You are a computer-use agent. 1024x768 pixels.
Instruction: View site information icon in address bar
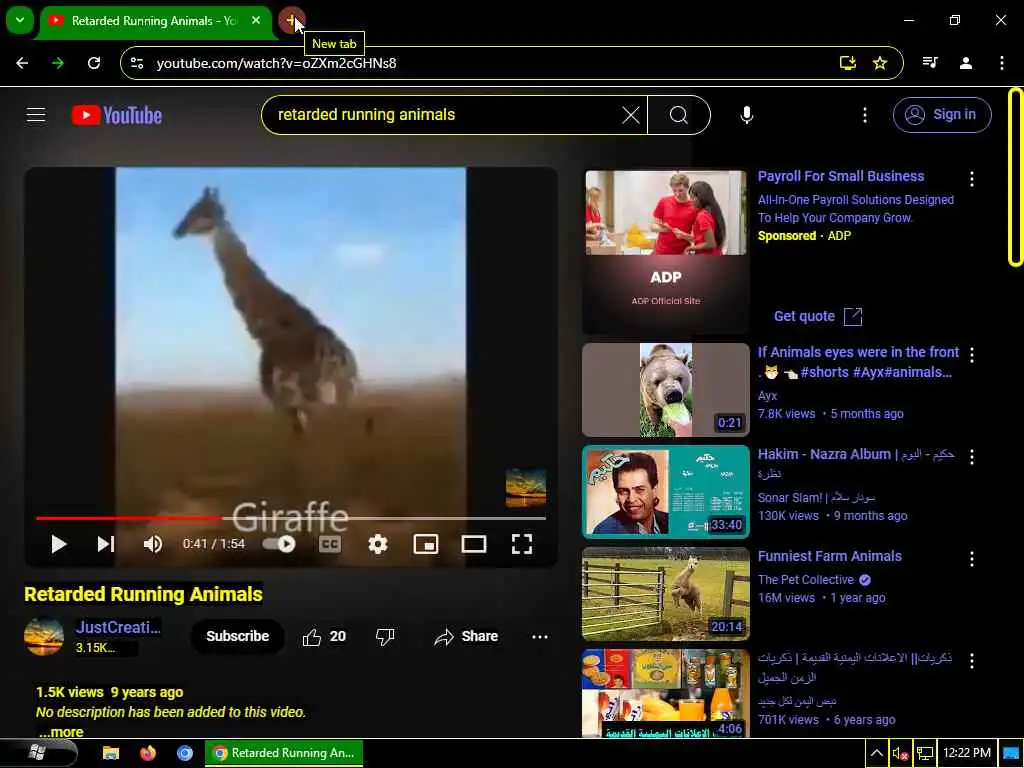pos(137,63)
